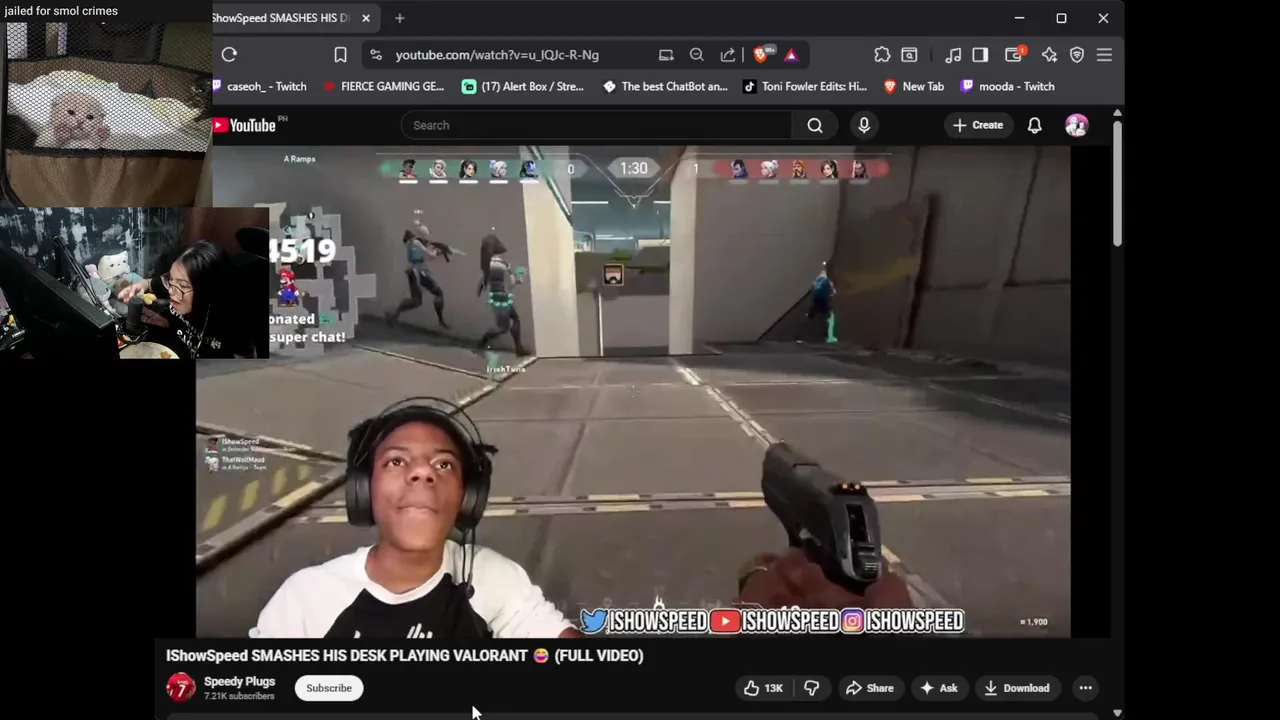The height and width of the screenshot is (720, 1280).
Task: Maximize the browser window
Action: pyautogui.click(x=1061, y=18)
